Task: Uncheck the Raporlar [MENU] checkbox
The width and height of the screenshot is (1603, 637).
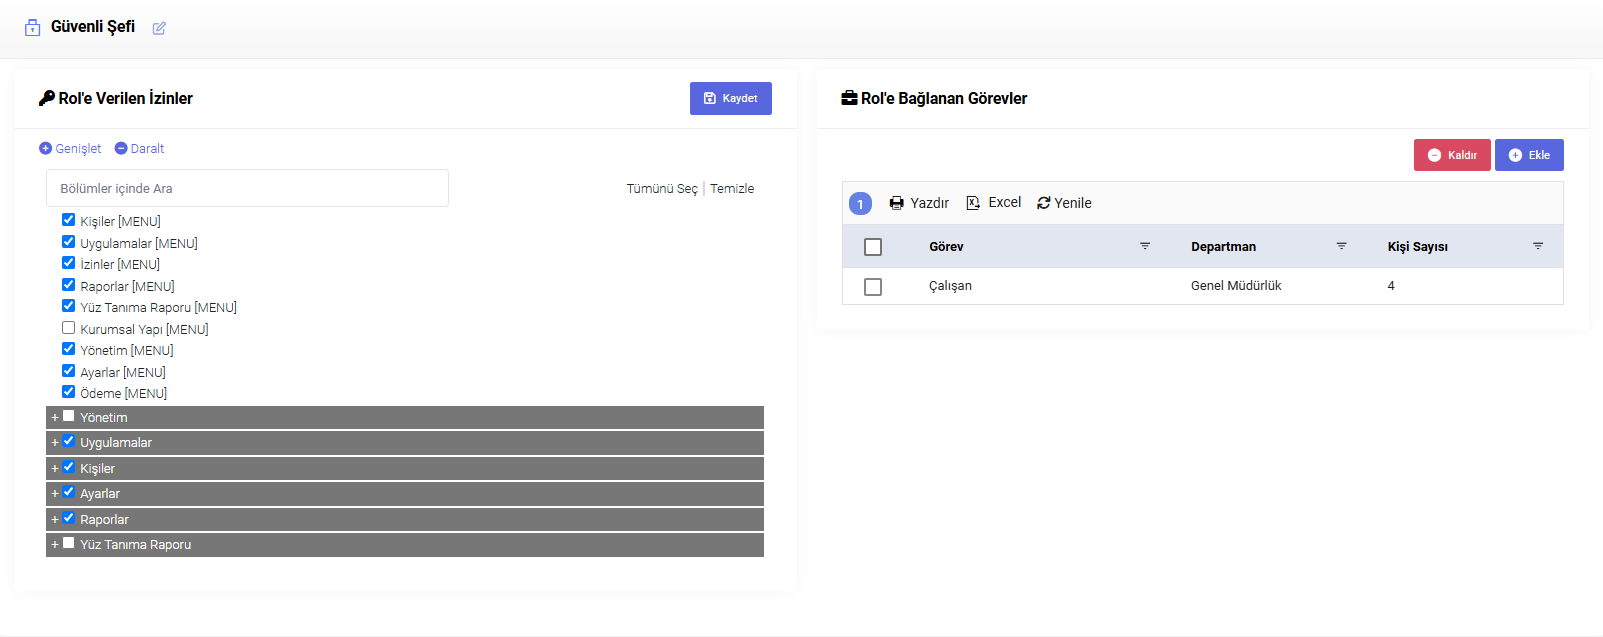Action: click(68, 285)
